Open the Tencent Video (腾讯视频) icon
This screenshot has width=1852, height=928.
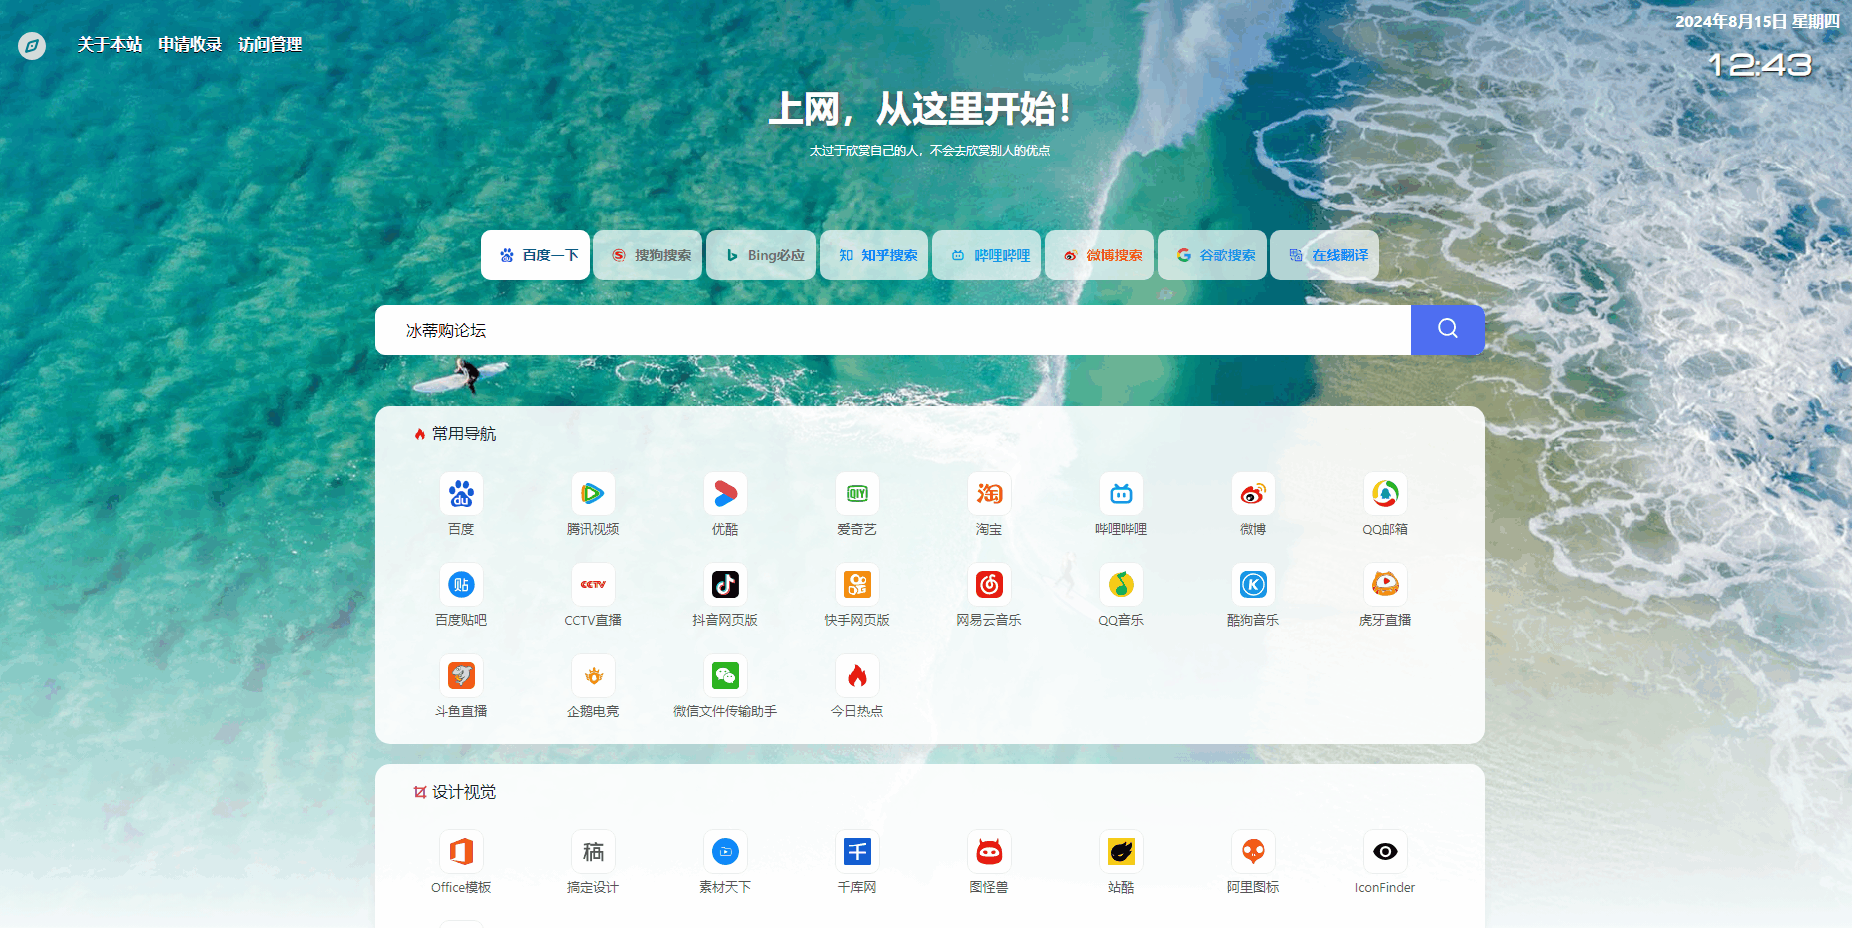coord(593,494)
